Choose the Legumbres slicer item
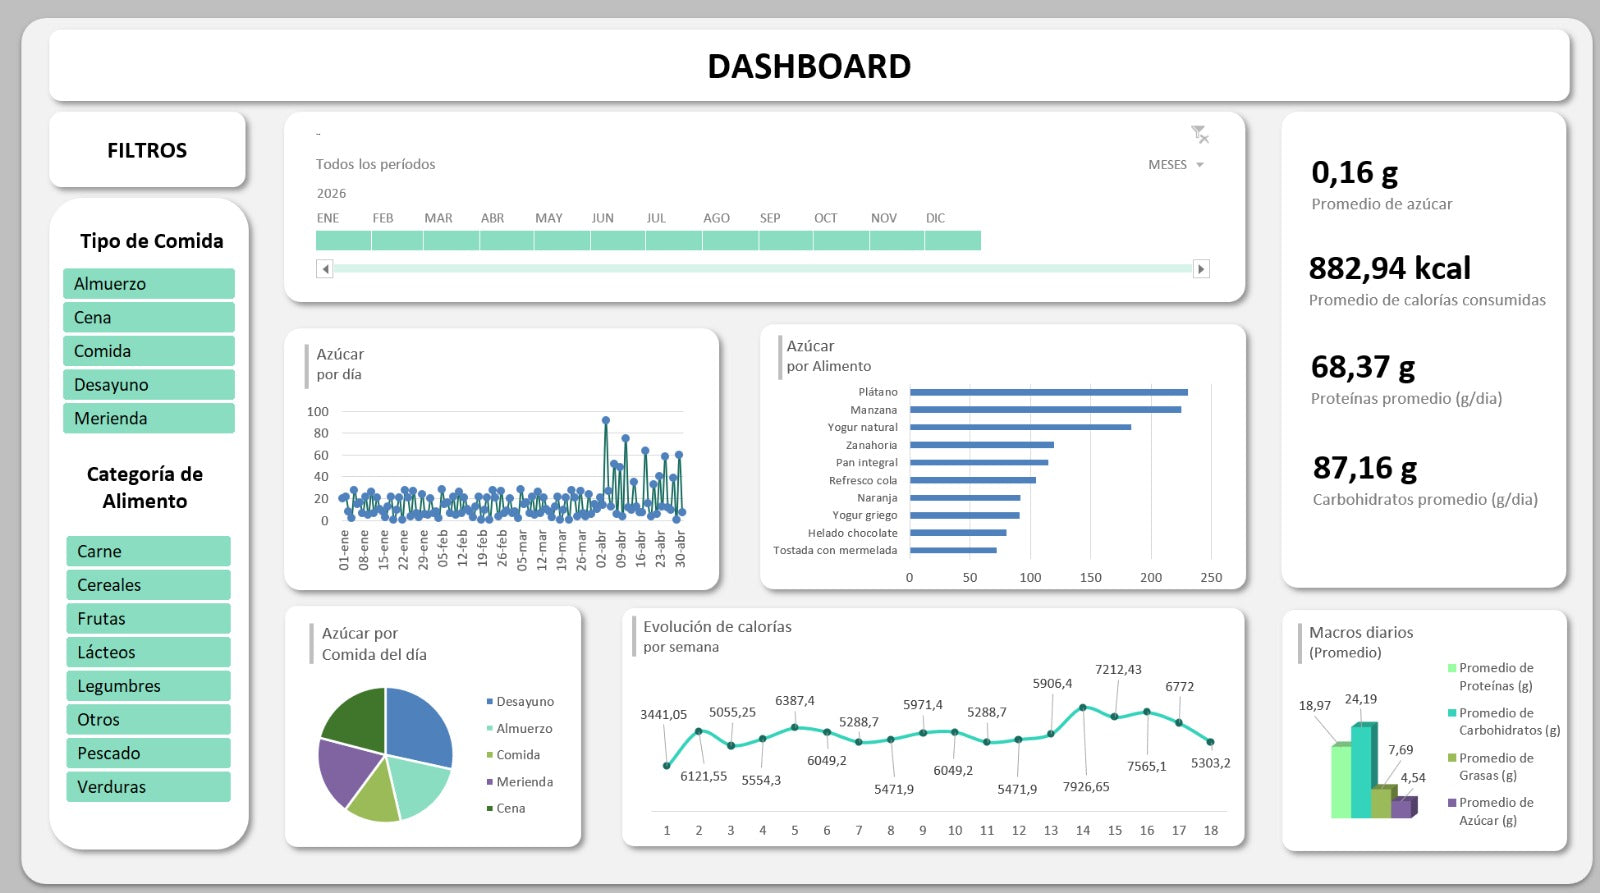The image size is (1600, 893). (x=148, y=686)
